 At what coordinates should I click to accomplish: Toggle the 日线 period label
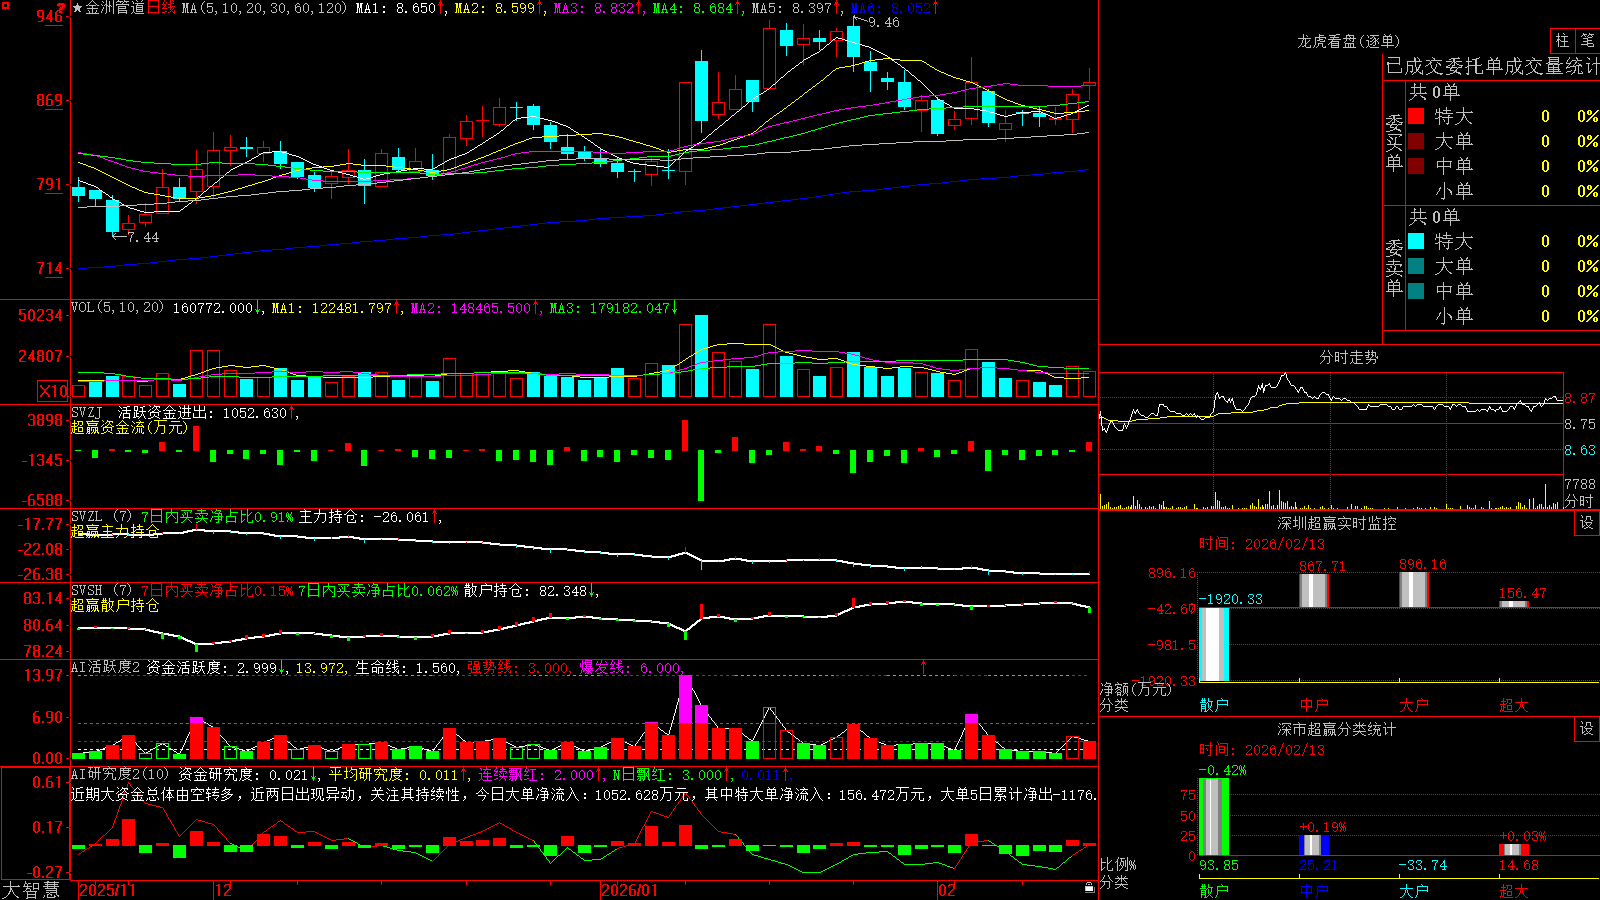161,8
